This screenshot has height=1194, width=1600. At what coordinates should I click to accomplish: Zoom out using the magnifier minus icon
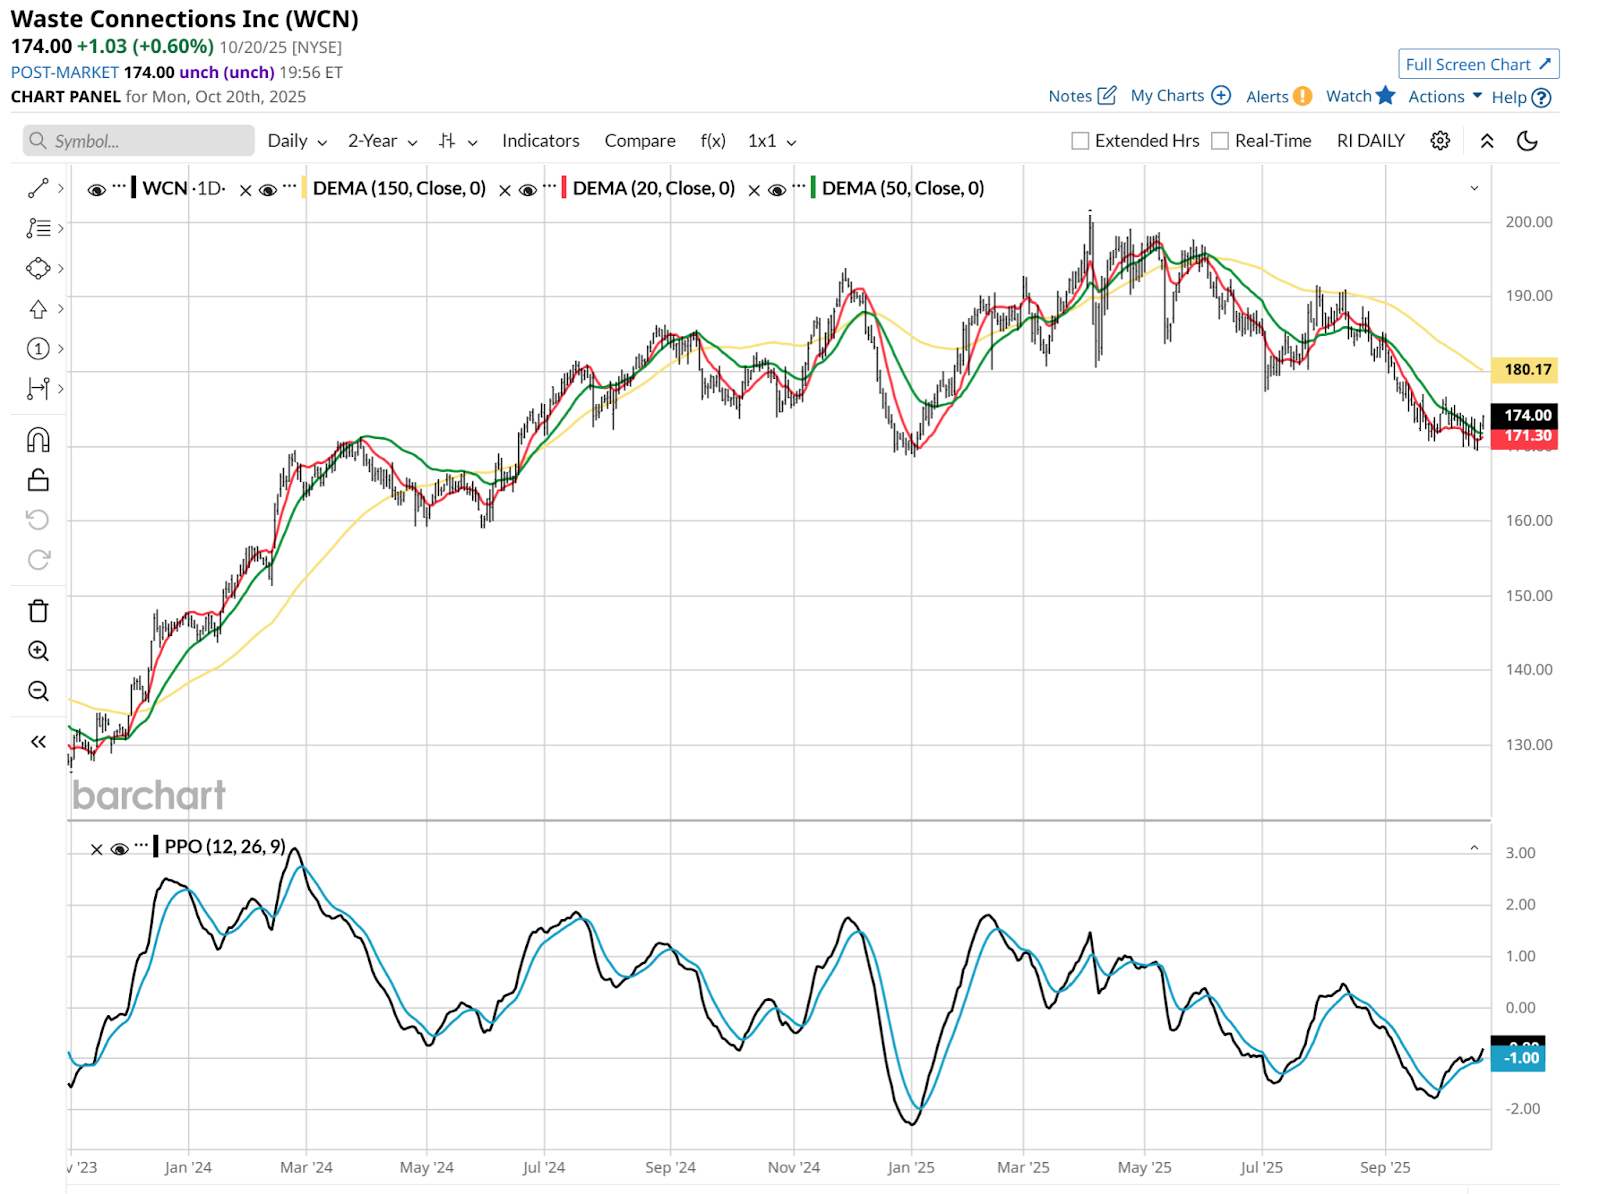(x=38, y=691)
